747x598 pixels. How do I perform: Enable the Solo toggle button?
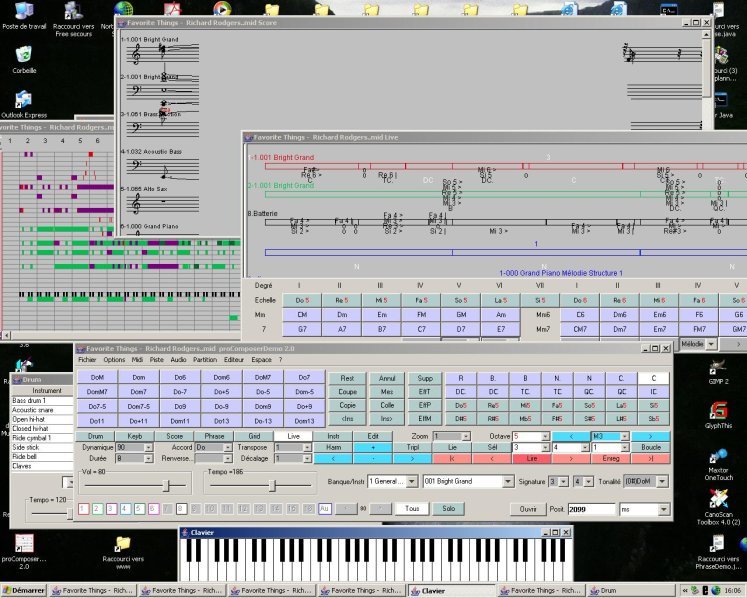449,509
